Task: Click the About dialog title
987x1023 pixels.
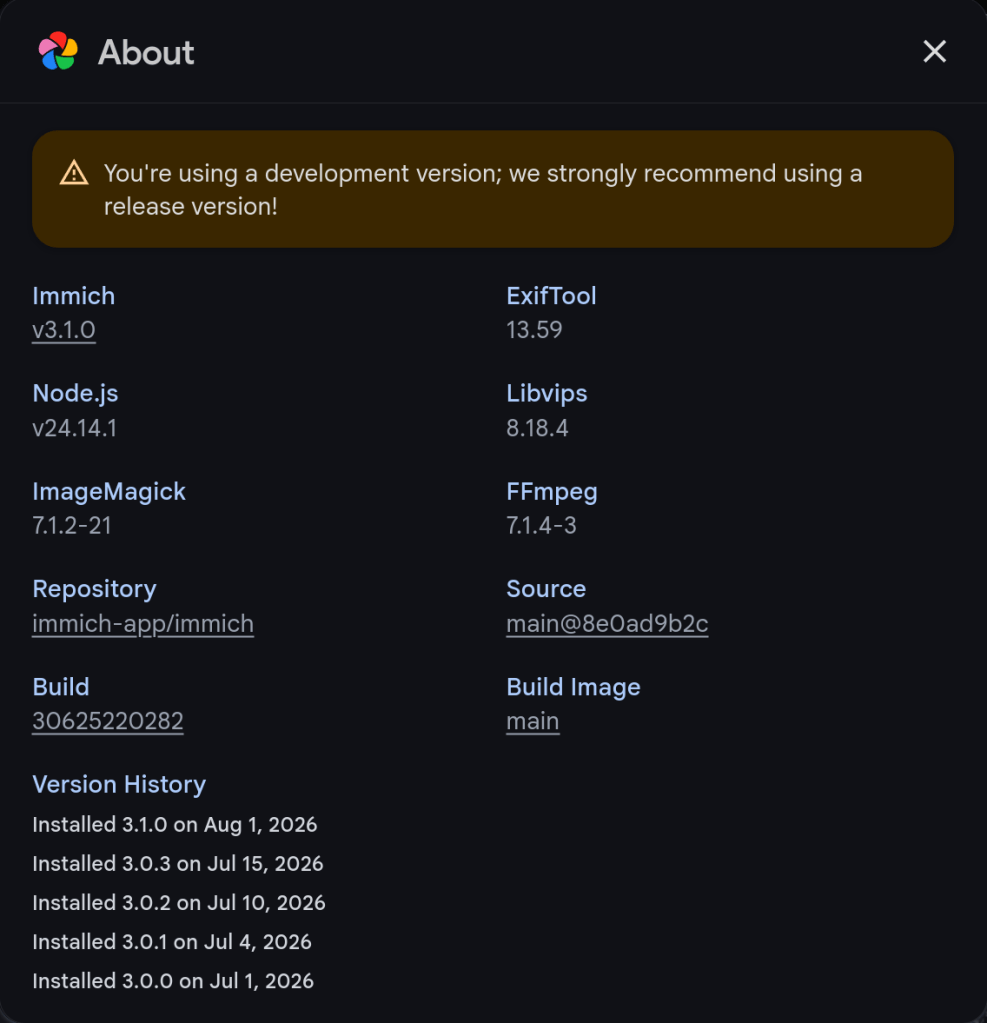Action: 146,52
